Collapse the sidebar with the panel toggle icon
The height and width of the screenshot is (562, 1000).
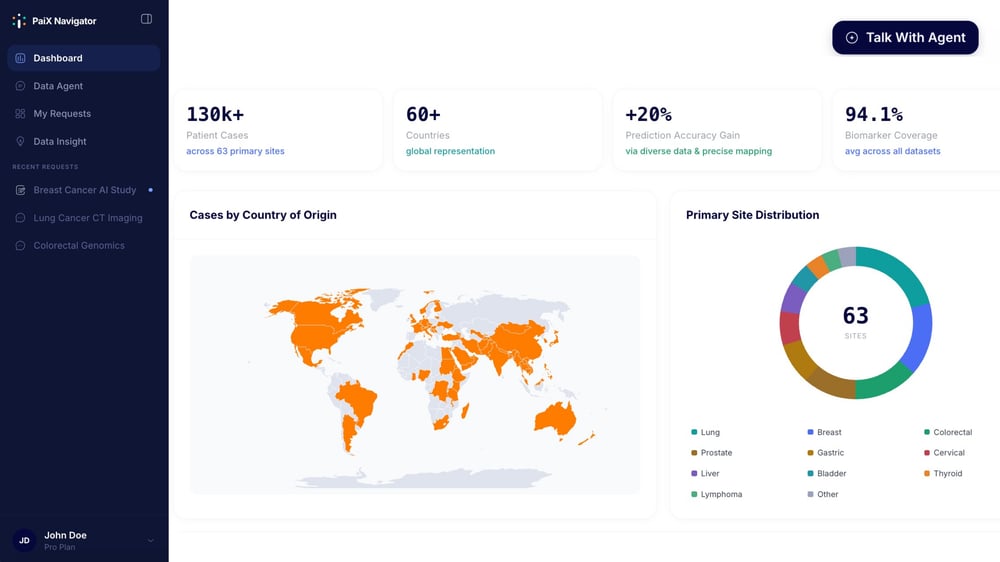tap(147, 19)
